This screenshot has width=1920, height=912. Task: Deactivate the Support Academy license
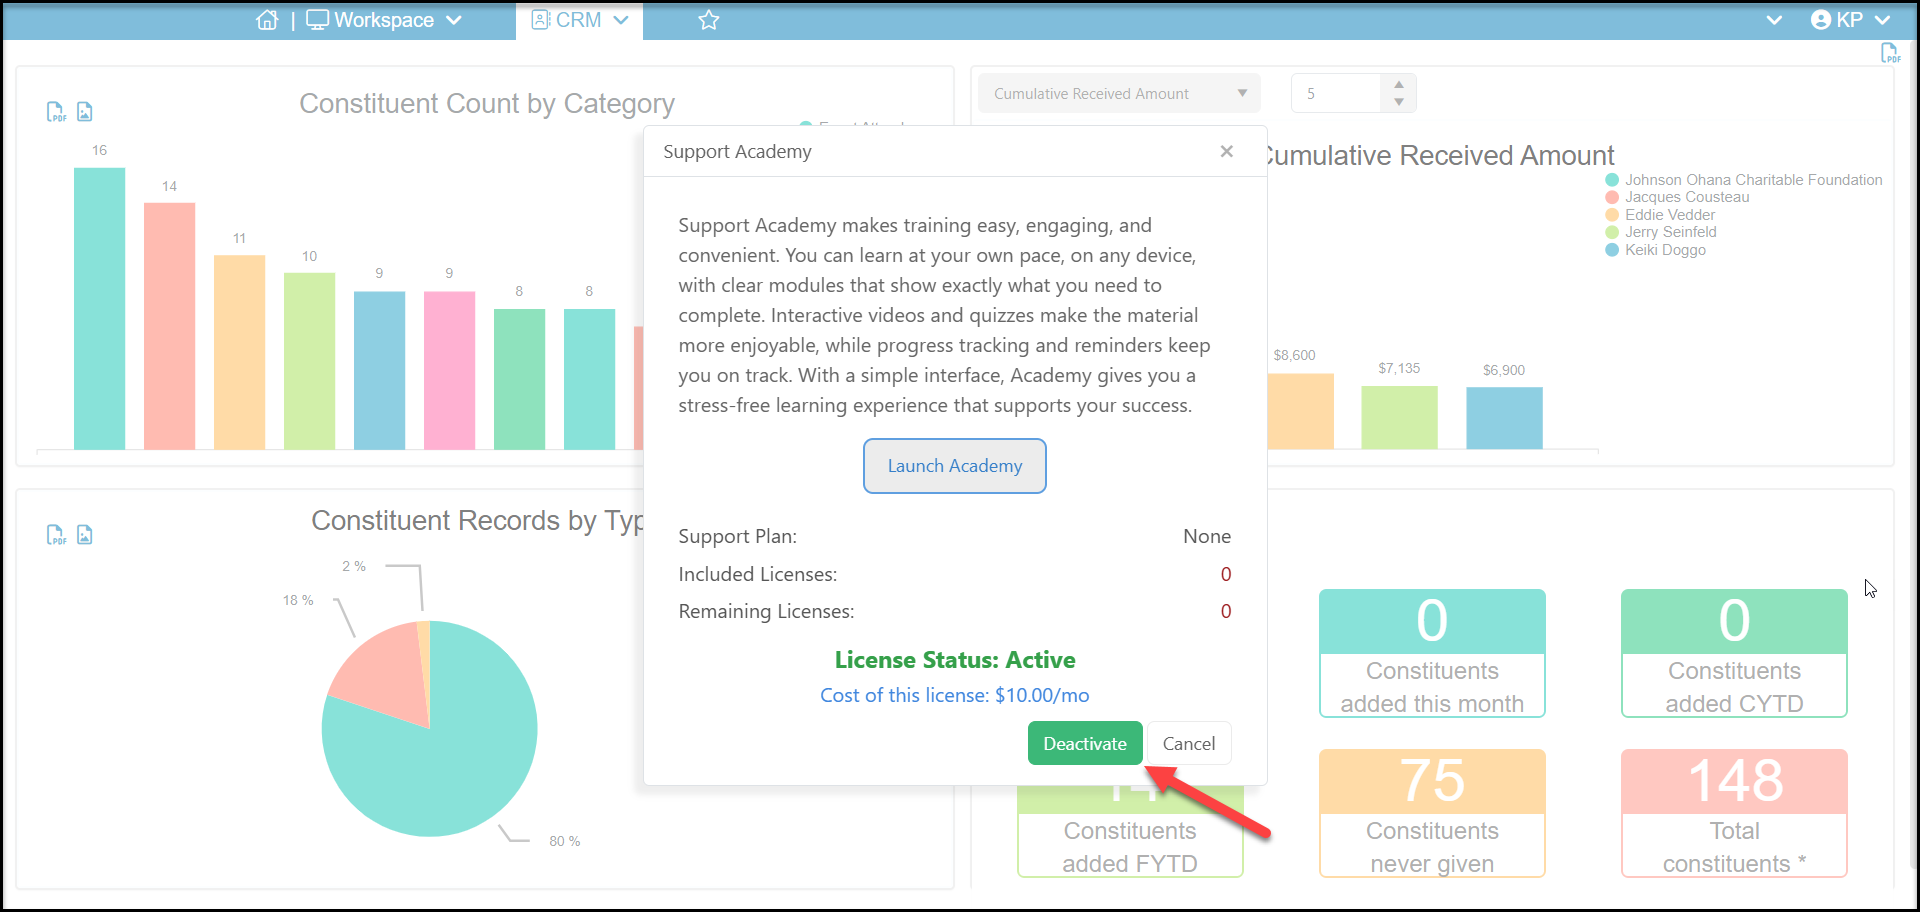click(x=1085, y=743)
